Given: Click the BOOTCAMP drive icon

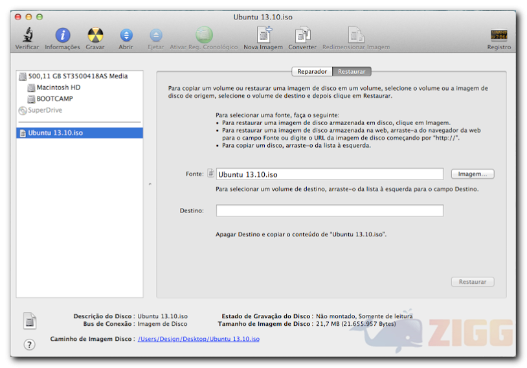Looking at the screenshot, I should pos(31,99).
